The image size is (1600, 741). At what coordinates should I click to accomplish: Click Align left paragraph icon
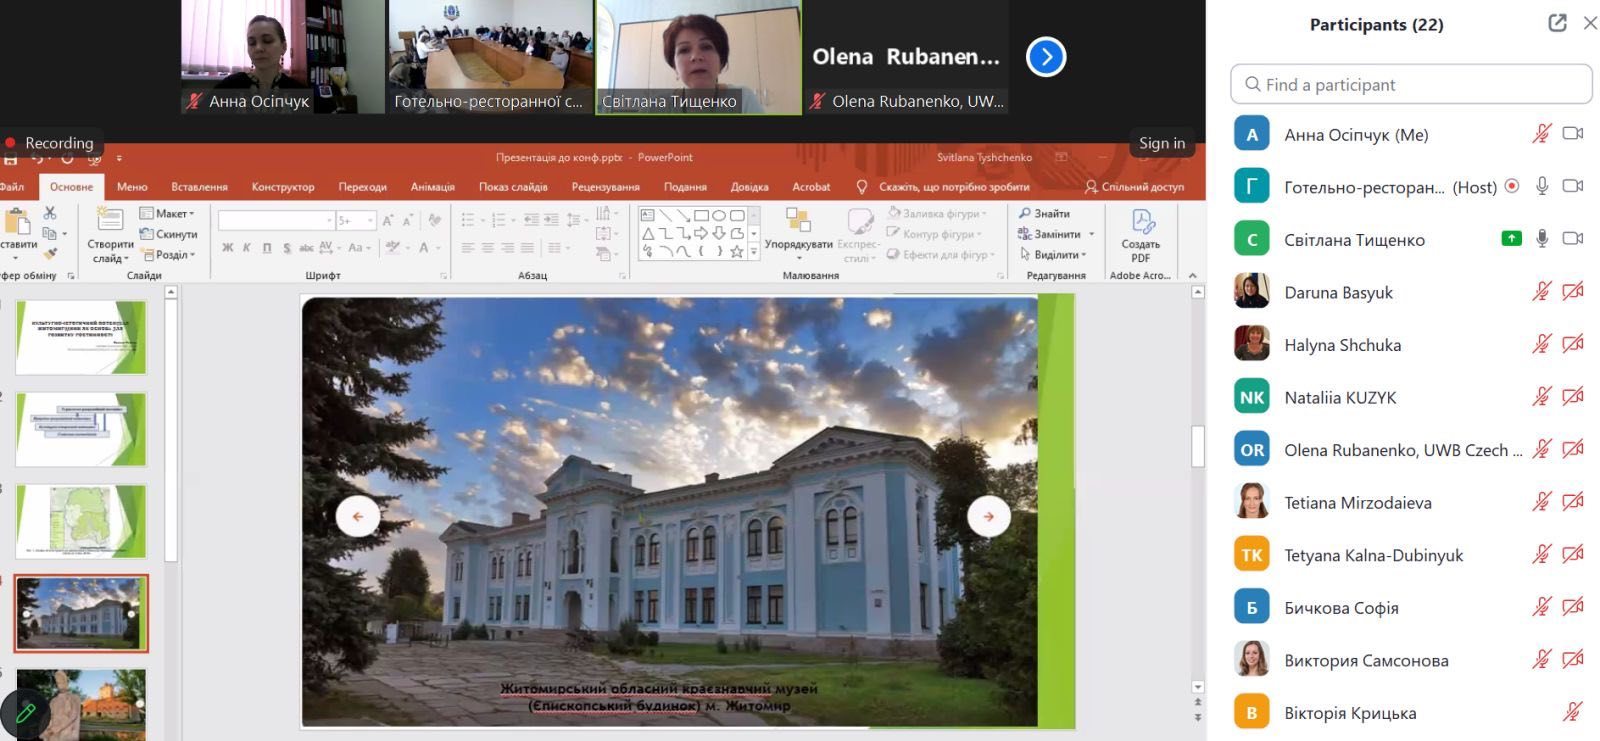pos(467,248)
